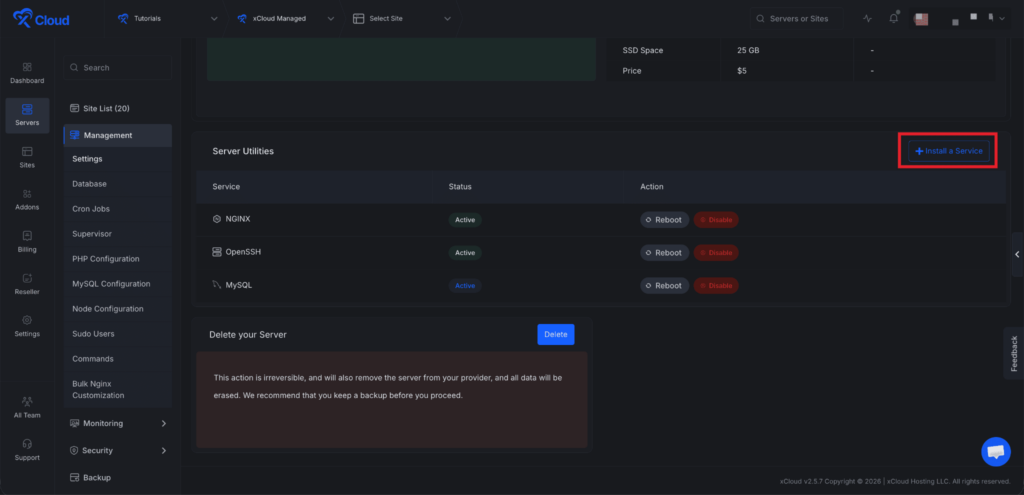Click the Servers or Sites search box
Image resolution: width=1024 pixels, height=495 pixels.
pos(796,18)
